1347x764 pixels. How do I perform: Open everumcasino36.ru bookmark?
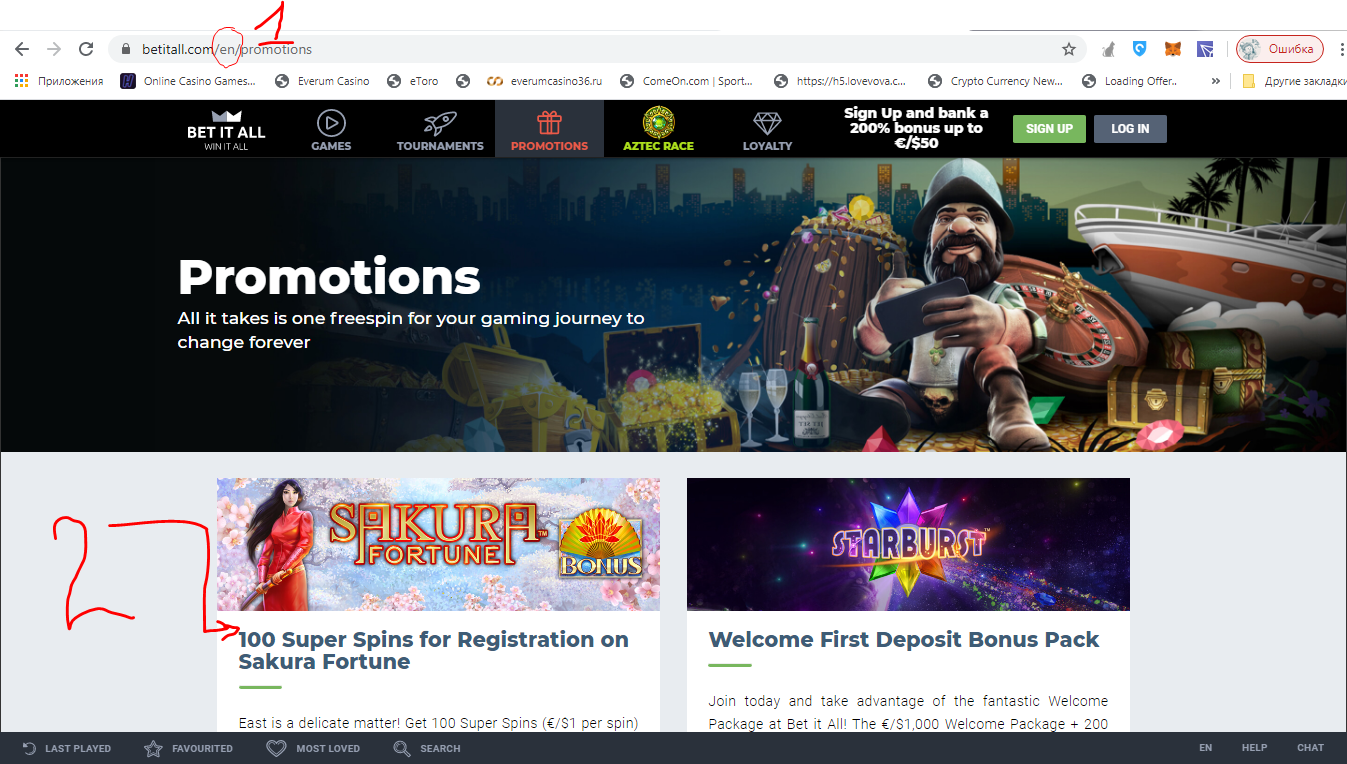(x=544, y=81)
